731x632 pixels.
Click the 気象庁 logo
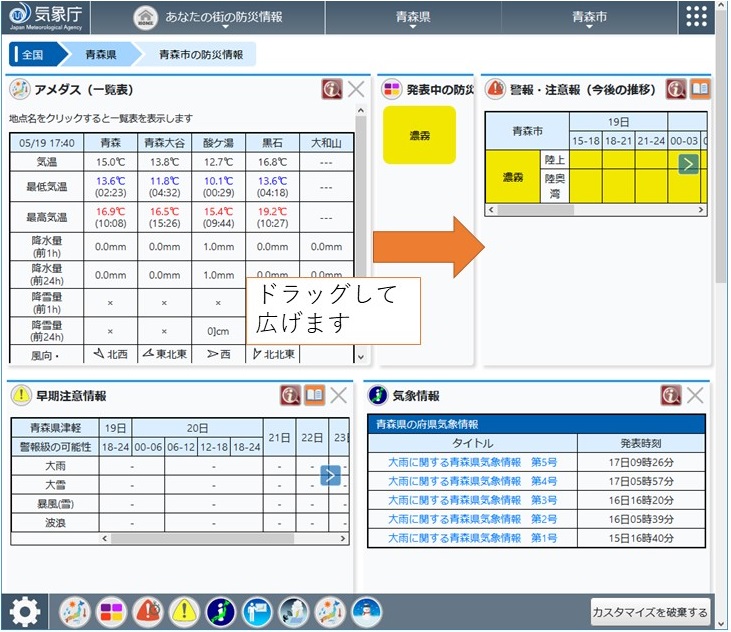click(46, 17)
